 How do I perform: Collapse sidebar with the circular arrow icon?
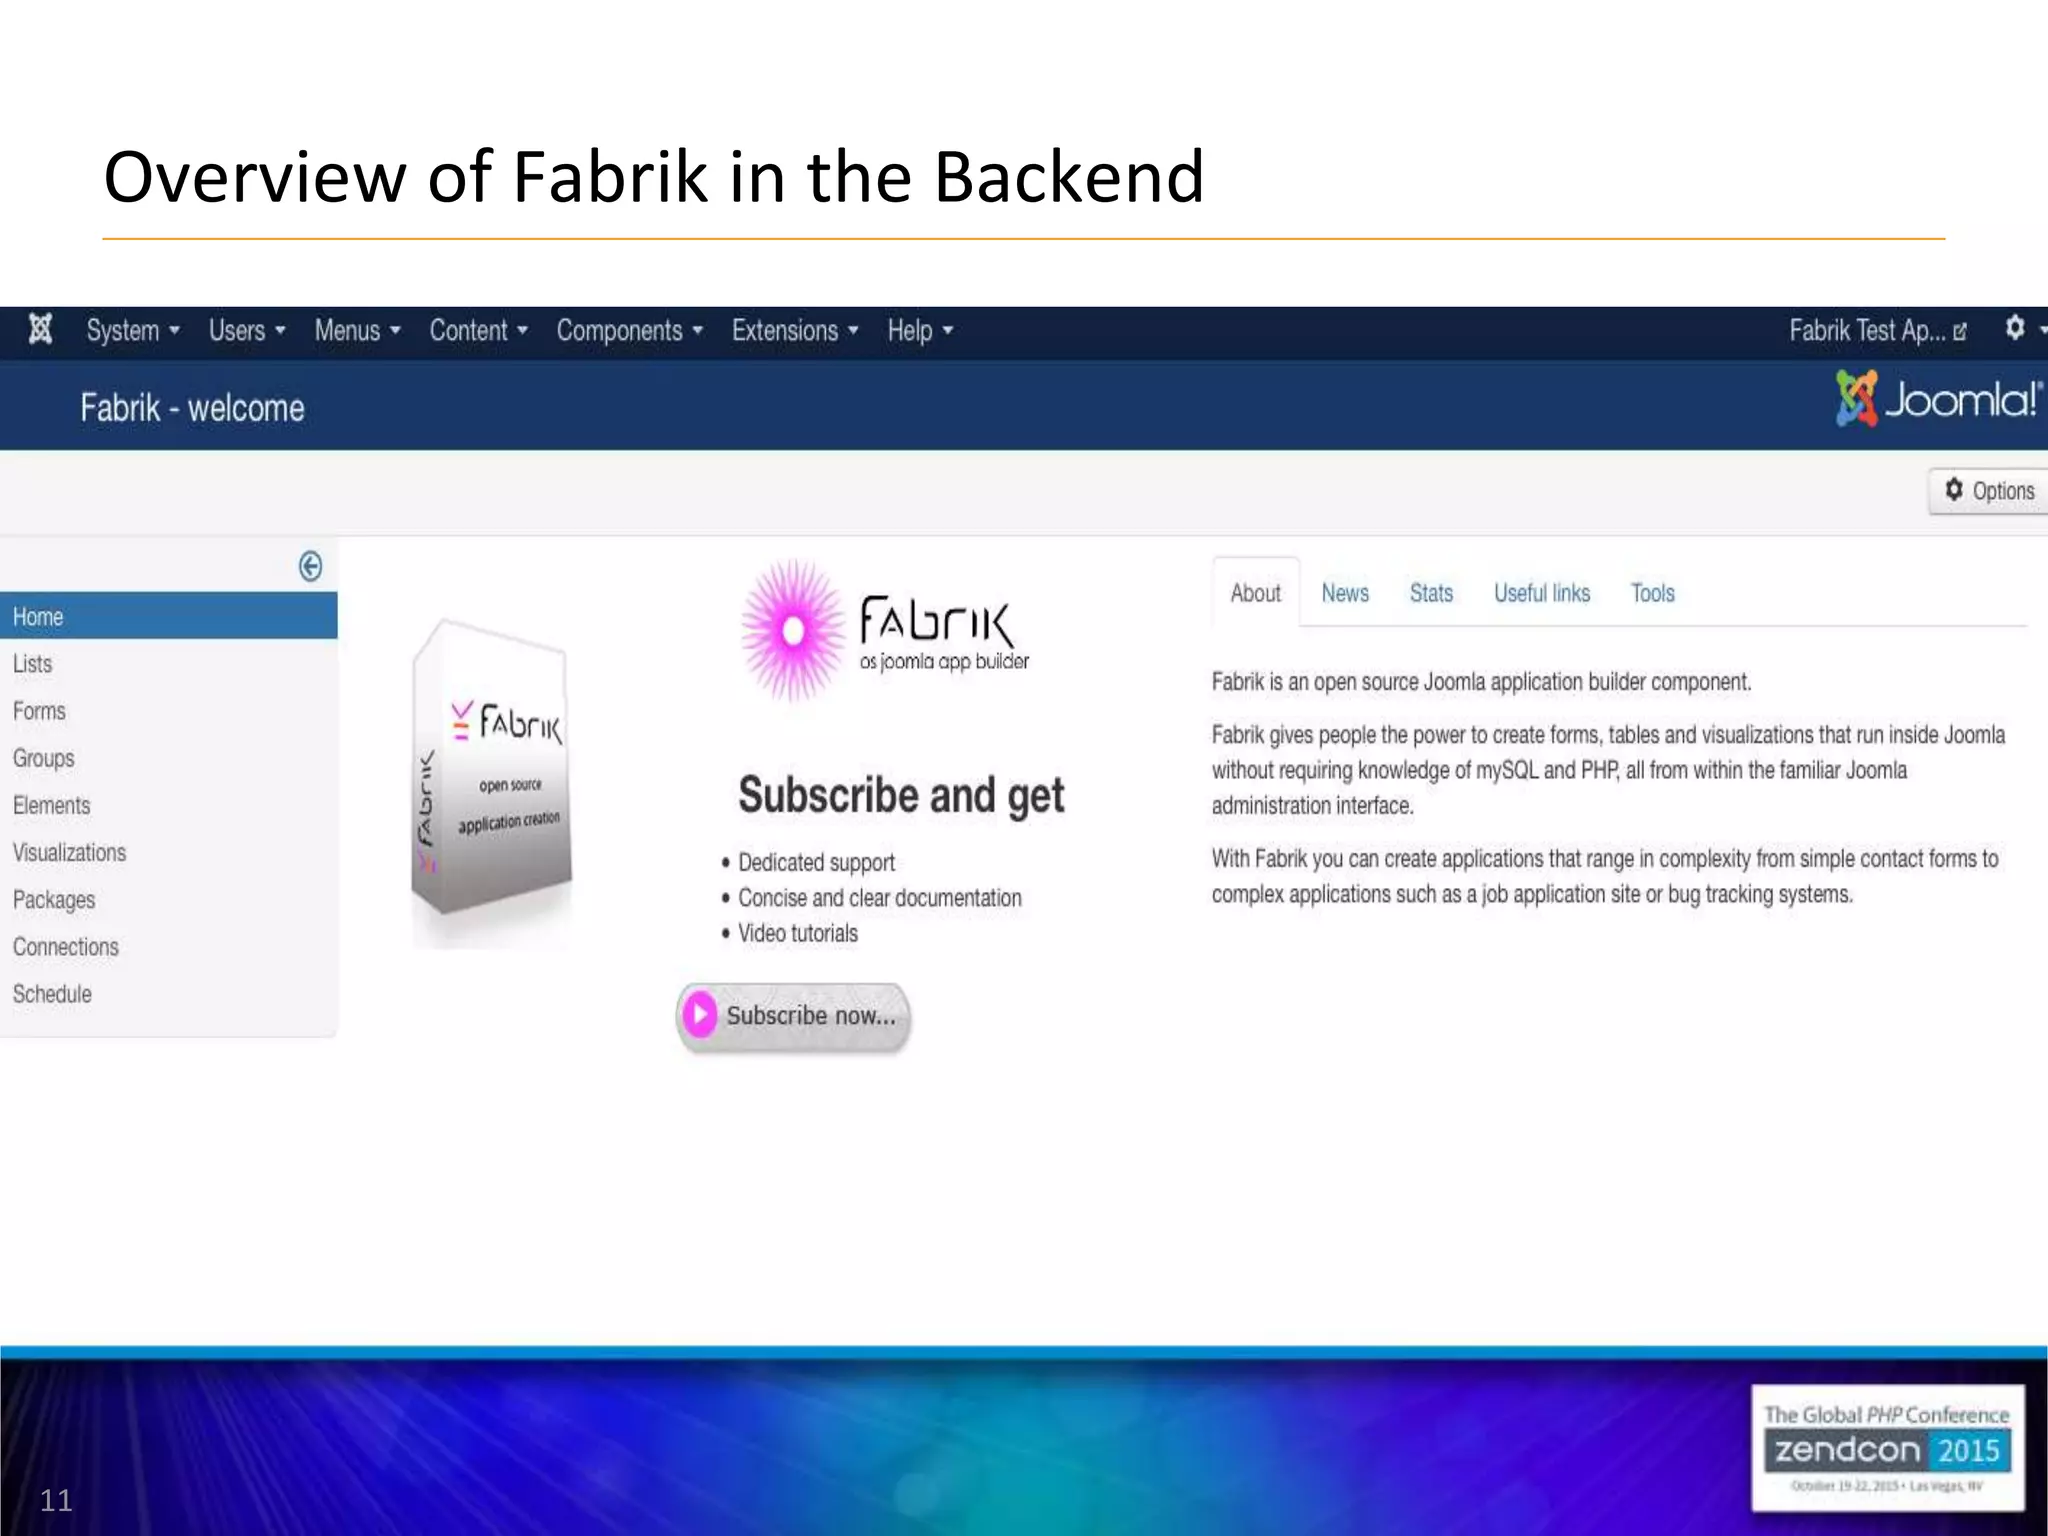[311, 566]
